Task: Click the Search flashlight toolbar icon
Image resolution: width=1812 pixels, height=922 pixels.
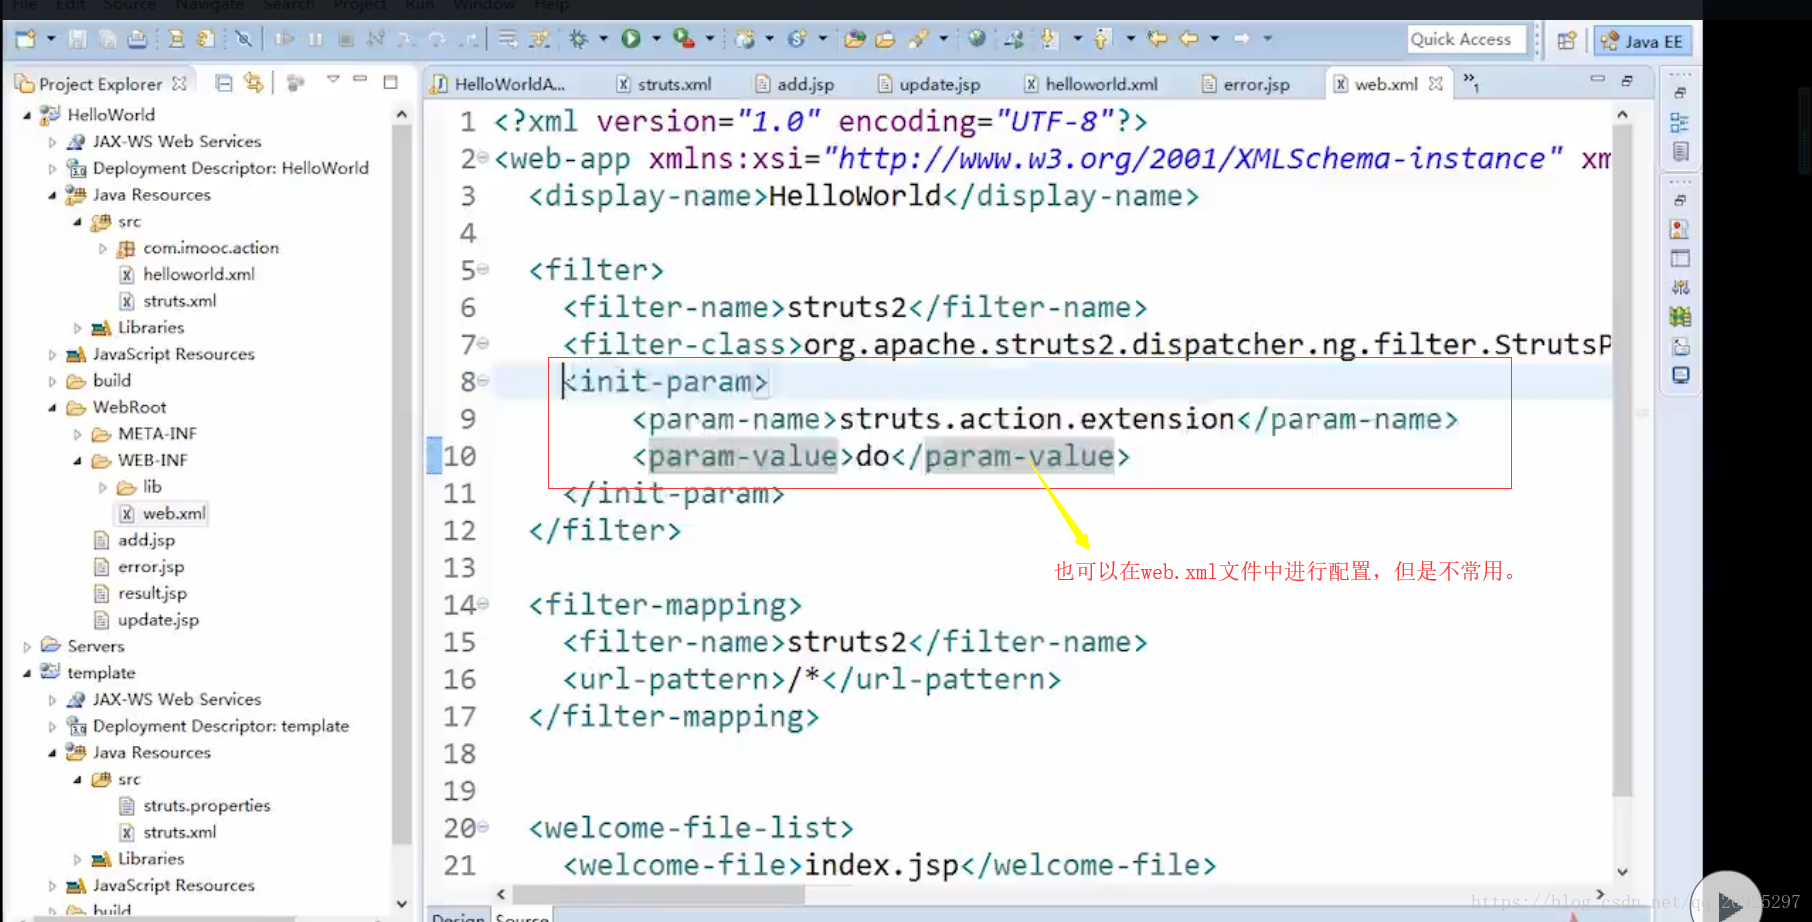Action: pyautogui.click(x=918, y=39)
